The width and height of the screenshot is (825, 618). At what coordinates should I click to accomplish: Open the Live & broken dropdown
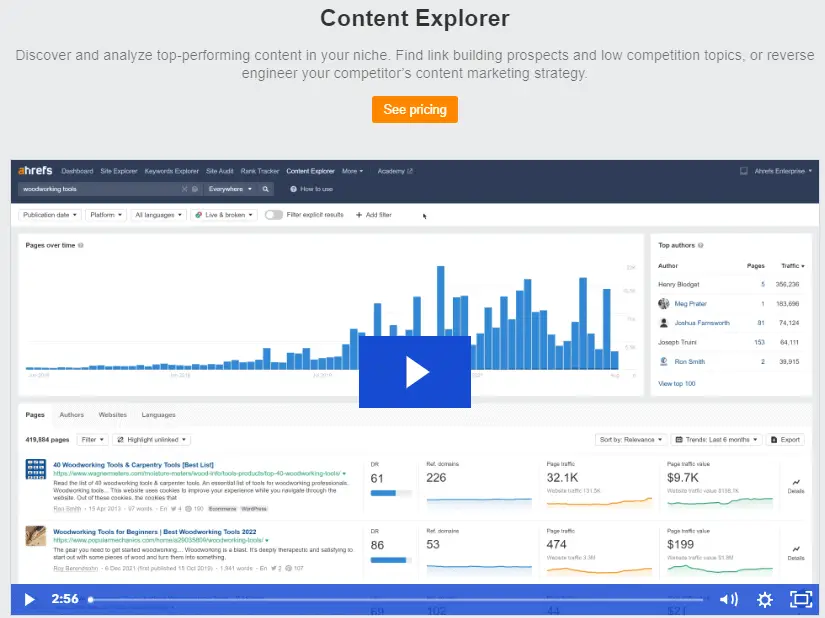click(x=224, y=215)
